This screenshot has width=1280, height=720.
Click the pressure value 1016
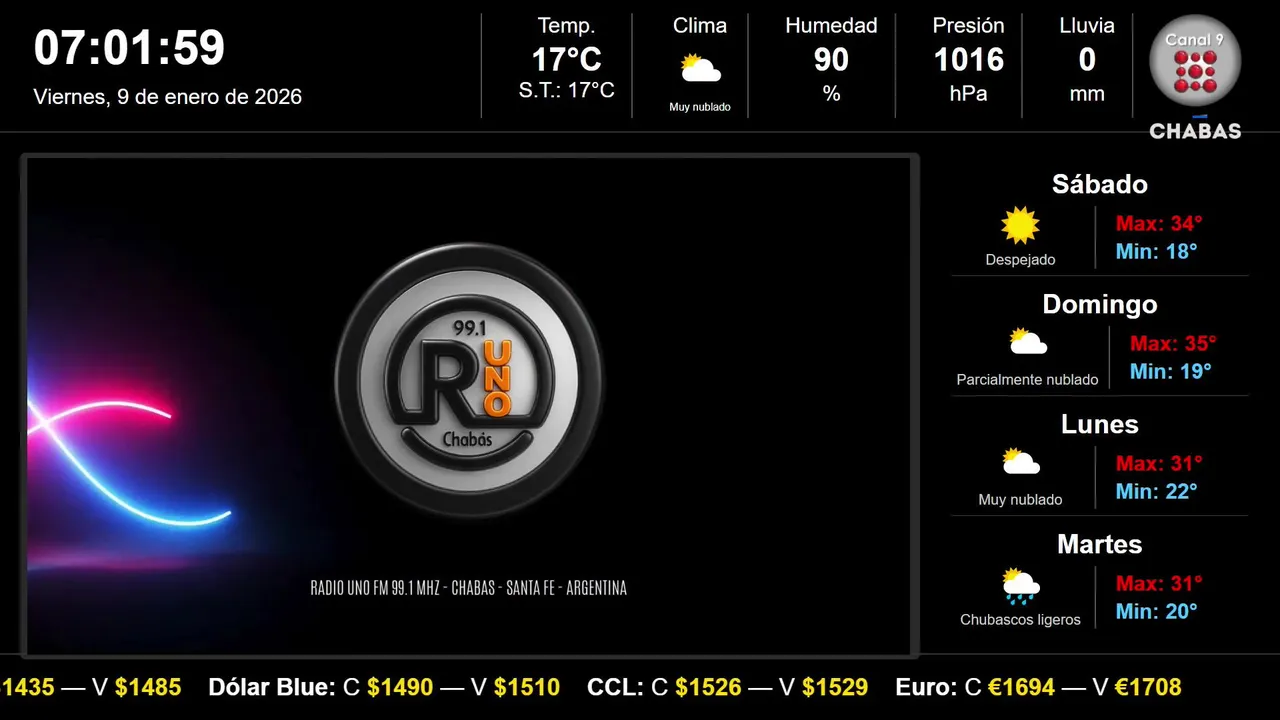click(968, 60)
